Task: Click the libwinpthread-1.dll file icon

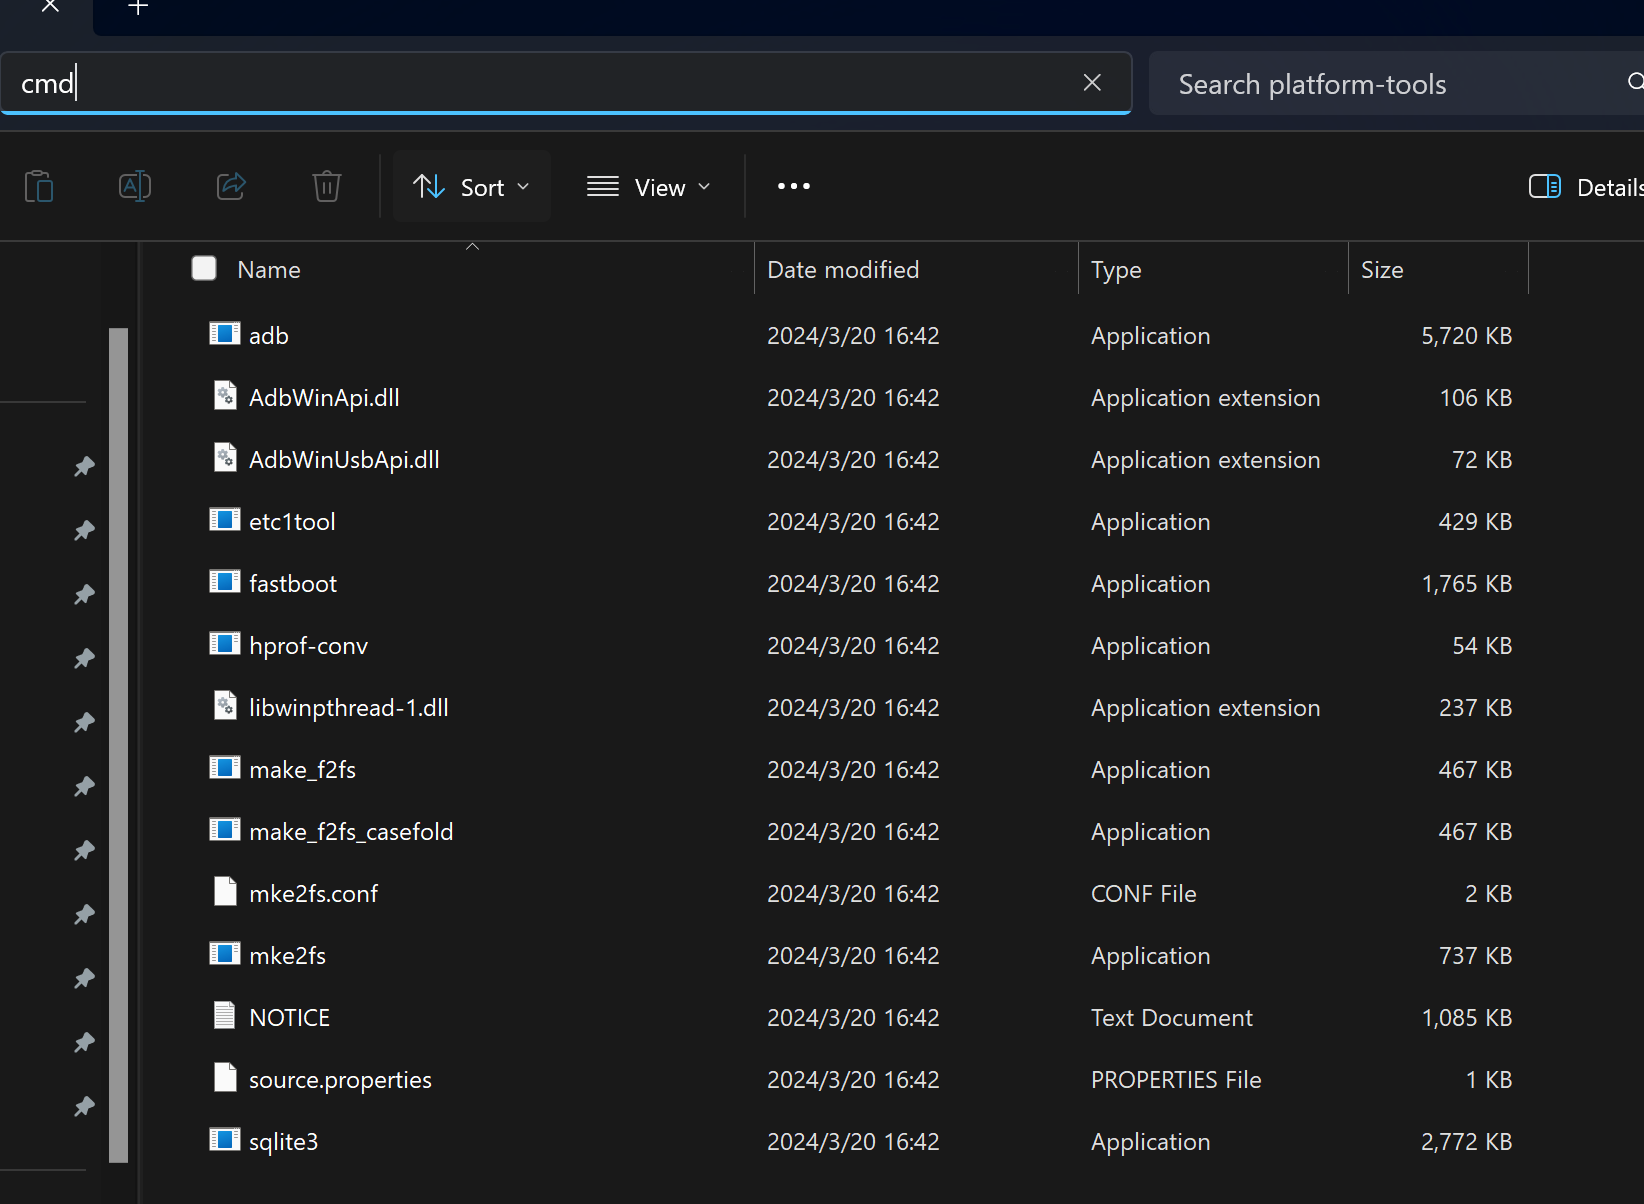Action: click(225, 706)
